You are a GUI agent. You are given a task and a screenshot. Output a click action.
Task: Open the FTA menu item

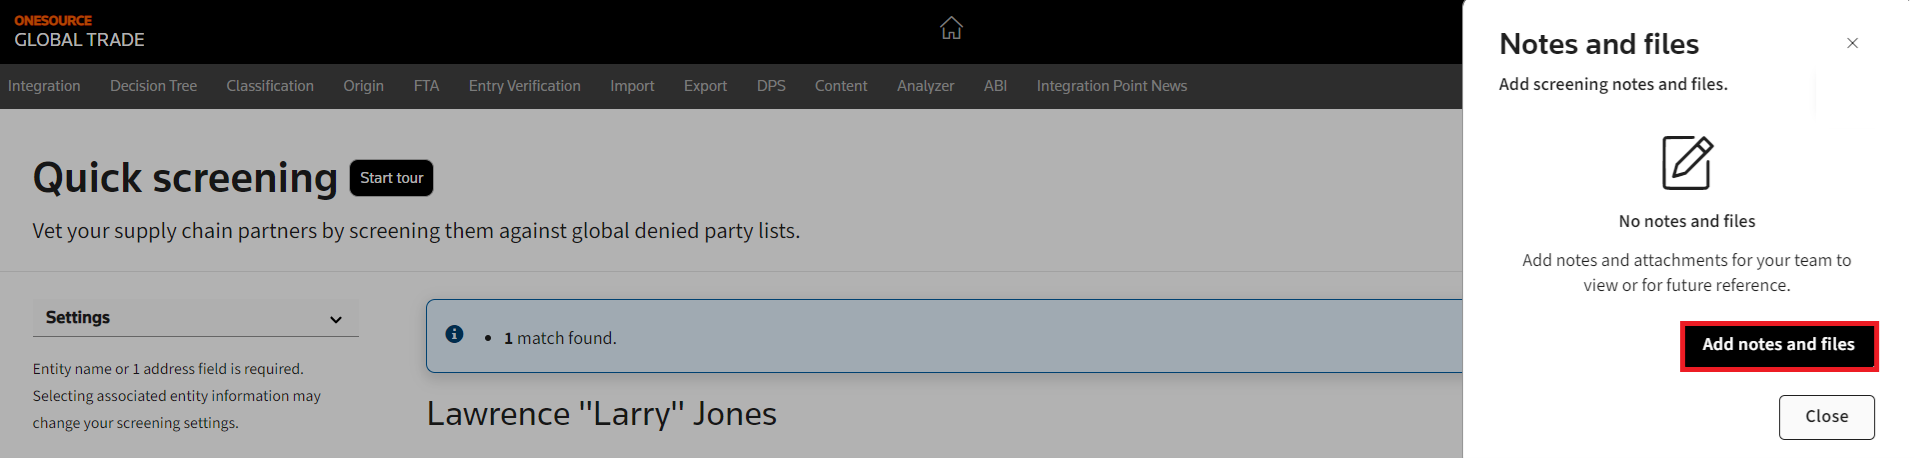[426, 86]
